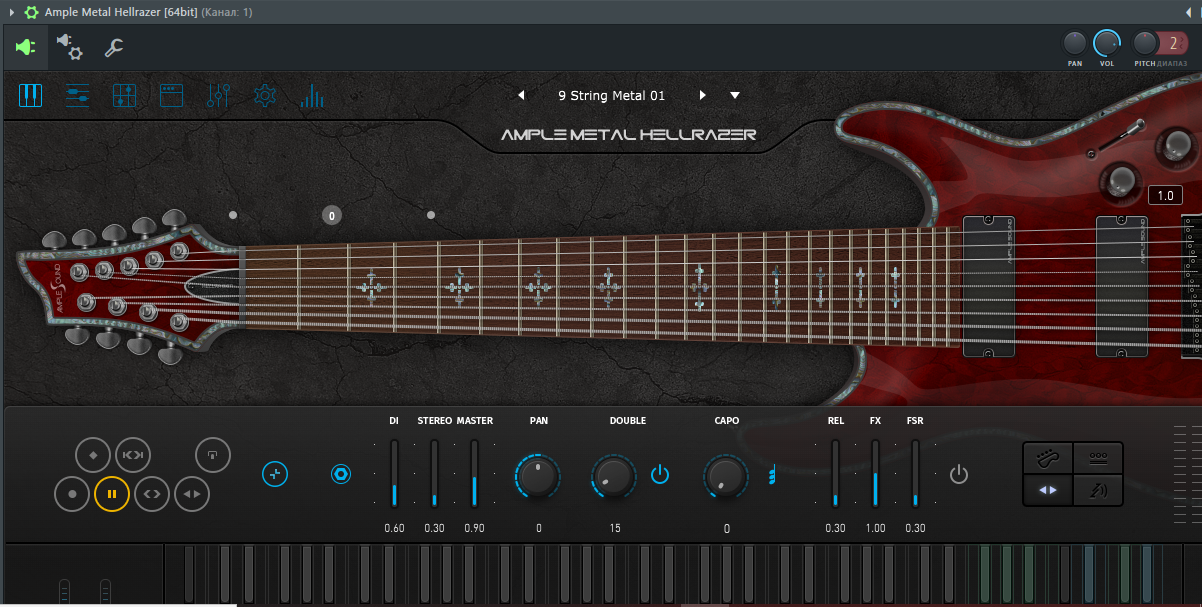1202x607 pixels.
Task: Adjust the channel VOL knob
Action: coord(1107,43)
